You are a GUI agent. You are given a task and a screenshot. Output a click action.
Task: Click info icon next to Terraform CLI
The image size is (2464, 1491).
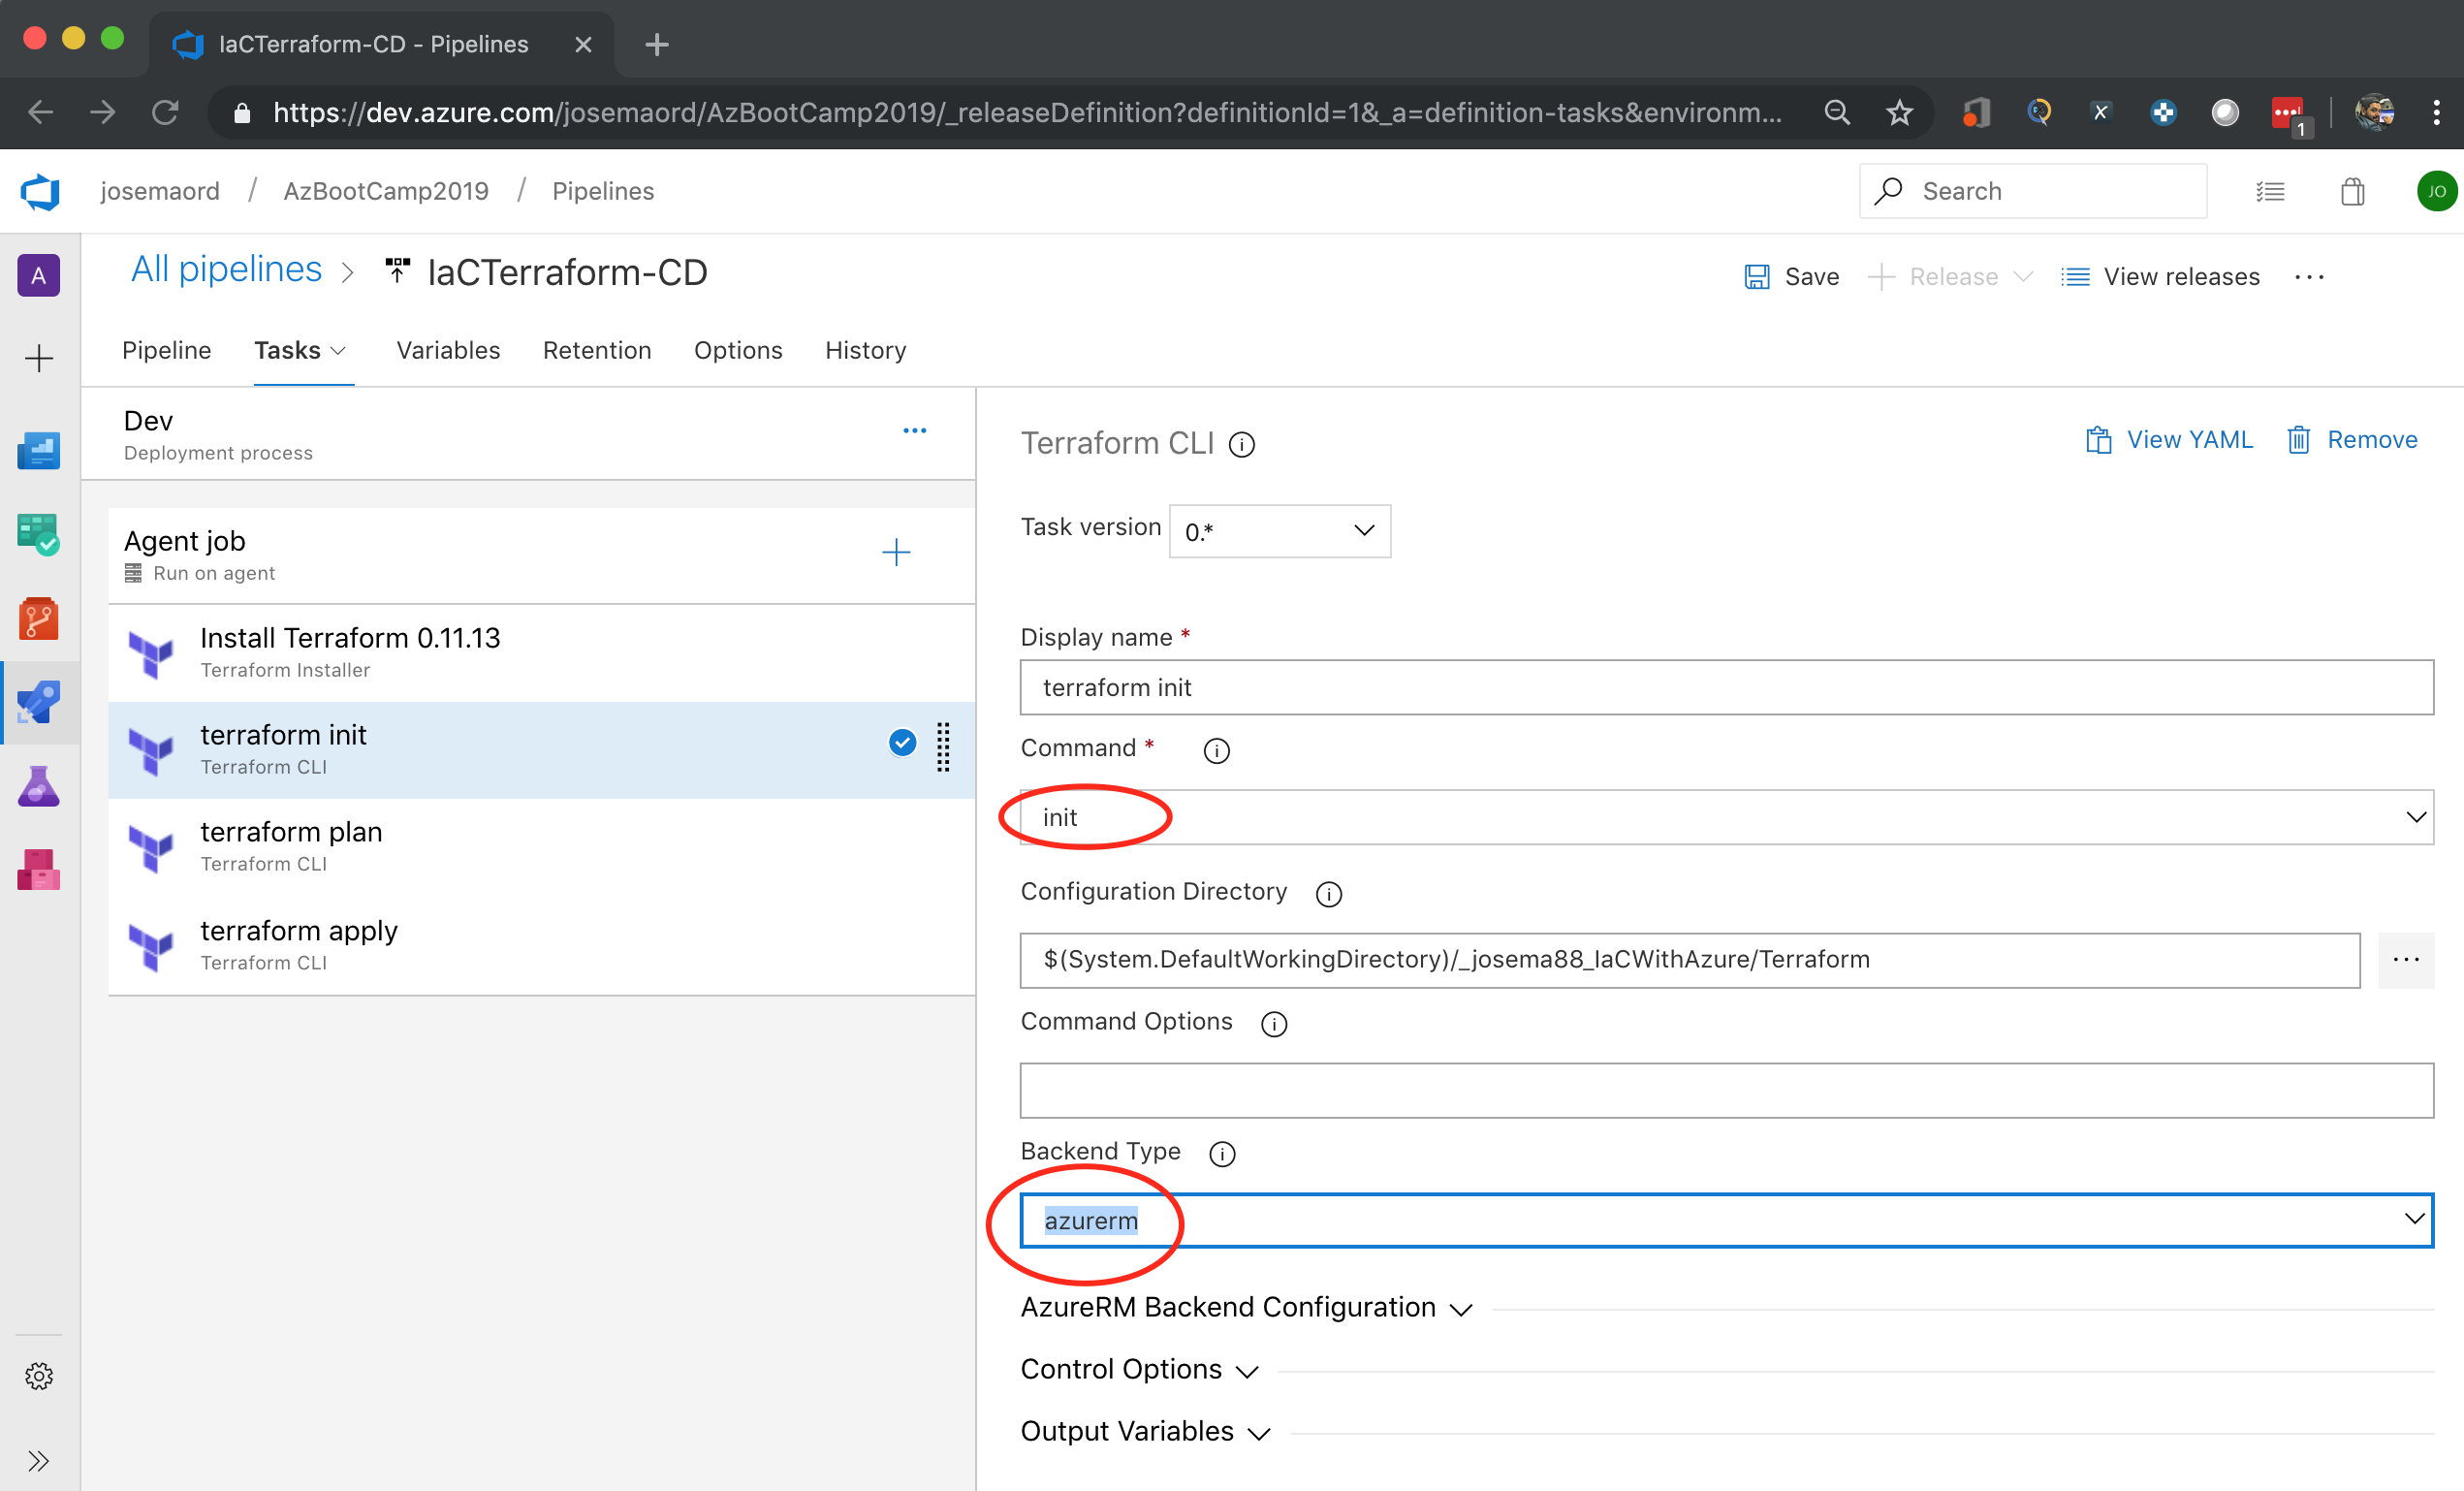(1242, 444)
